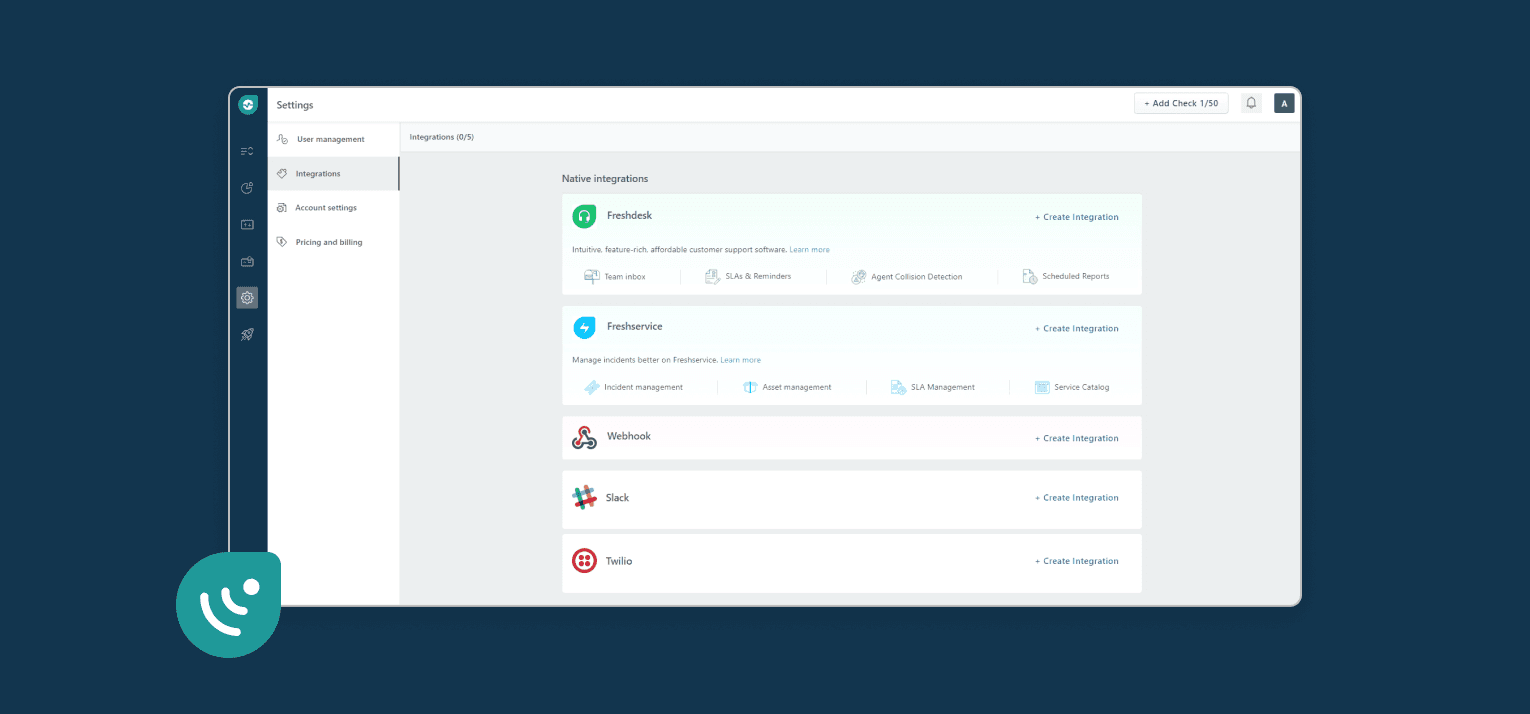Create a Slack integration
Image resolution: width=1530 pixels, height=714 pixels.
click(x=1077, y=498)
